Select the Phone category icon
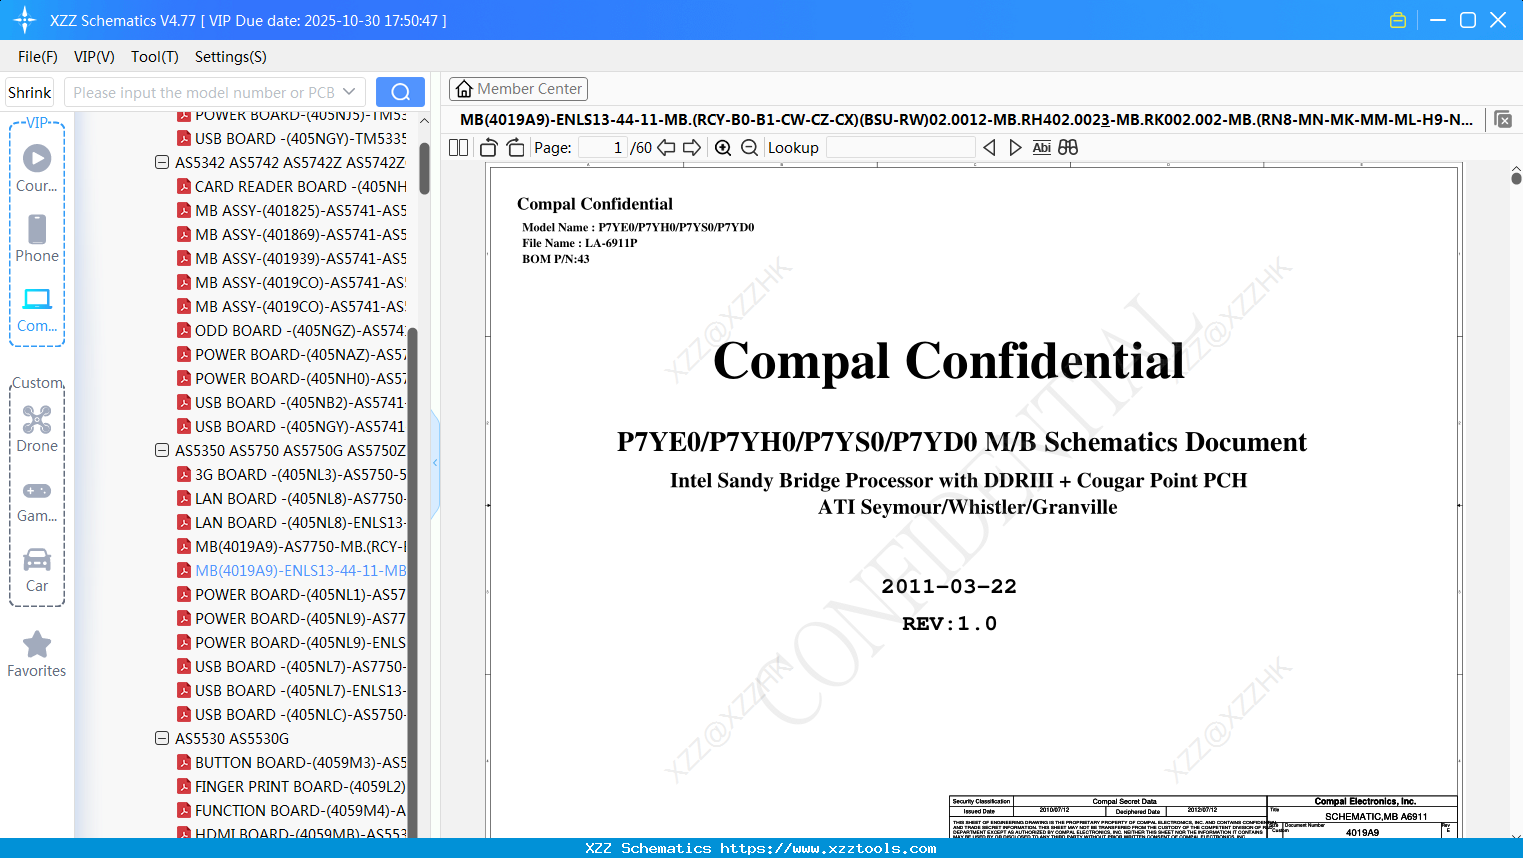Viewport: 1523px width, 858px height. coord(37,238)
